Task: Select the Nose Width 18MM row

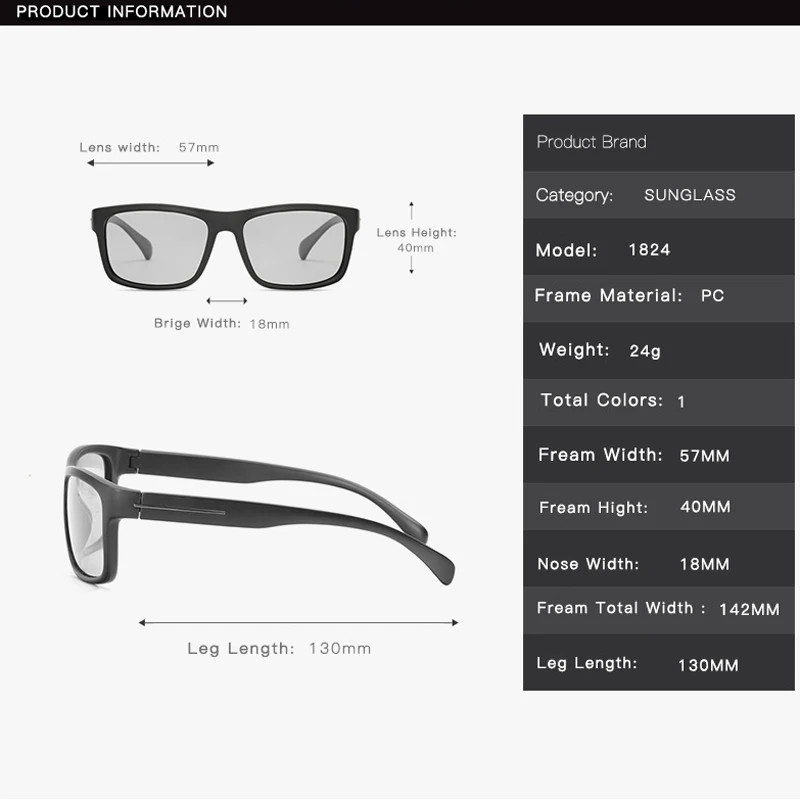Action: coord(659,558)
